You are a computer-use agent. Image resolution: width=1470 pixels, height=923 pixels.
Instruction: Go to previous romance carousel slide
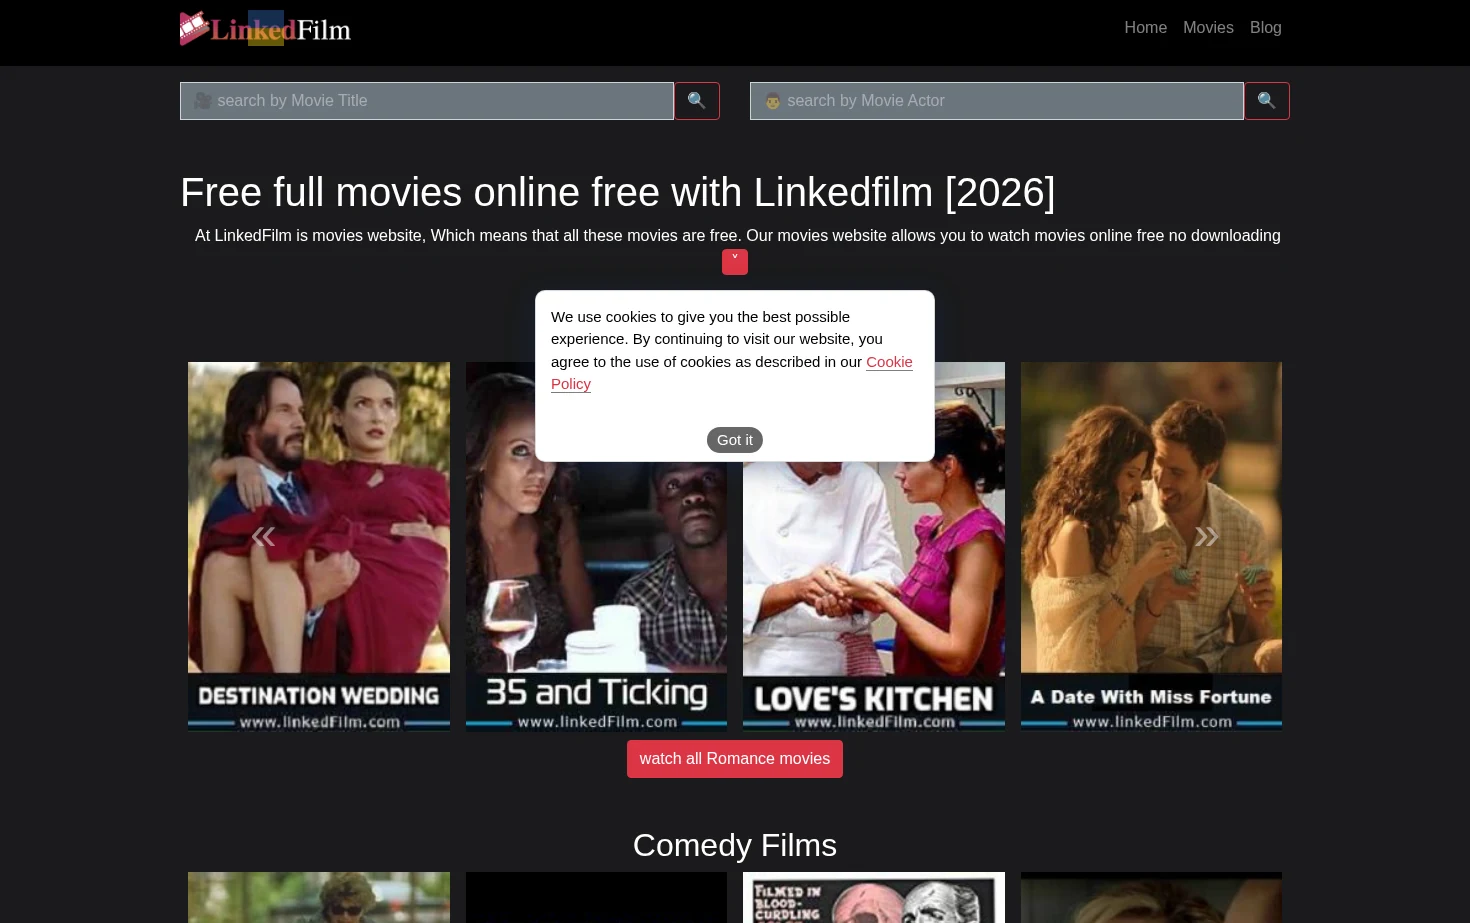pos(263,537)
